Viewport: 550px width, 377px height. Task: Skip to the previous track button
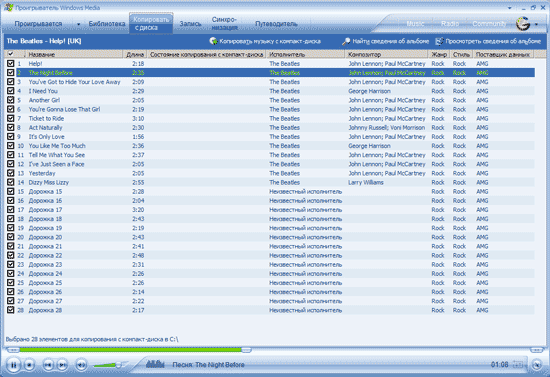pos(48,365)
